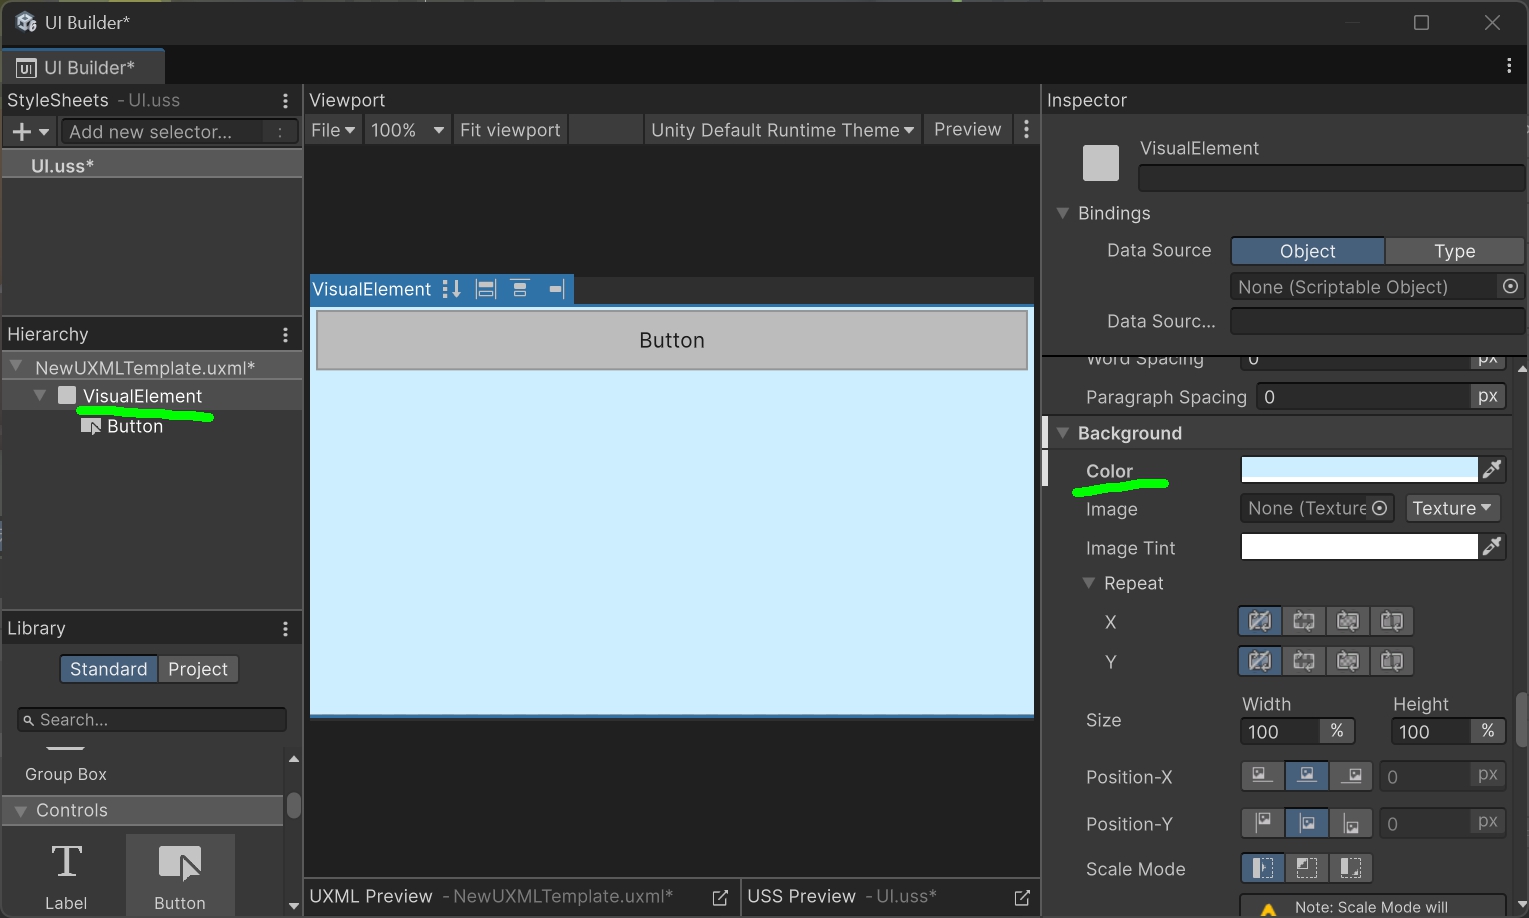Switch background Size Width unit from percent
This screenshot has height=918, width=1529.
[1337, 731]
